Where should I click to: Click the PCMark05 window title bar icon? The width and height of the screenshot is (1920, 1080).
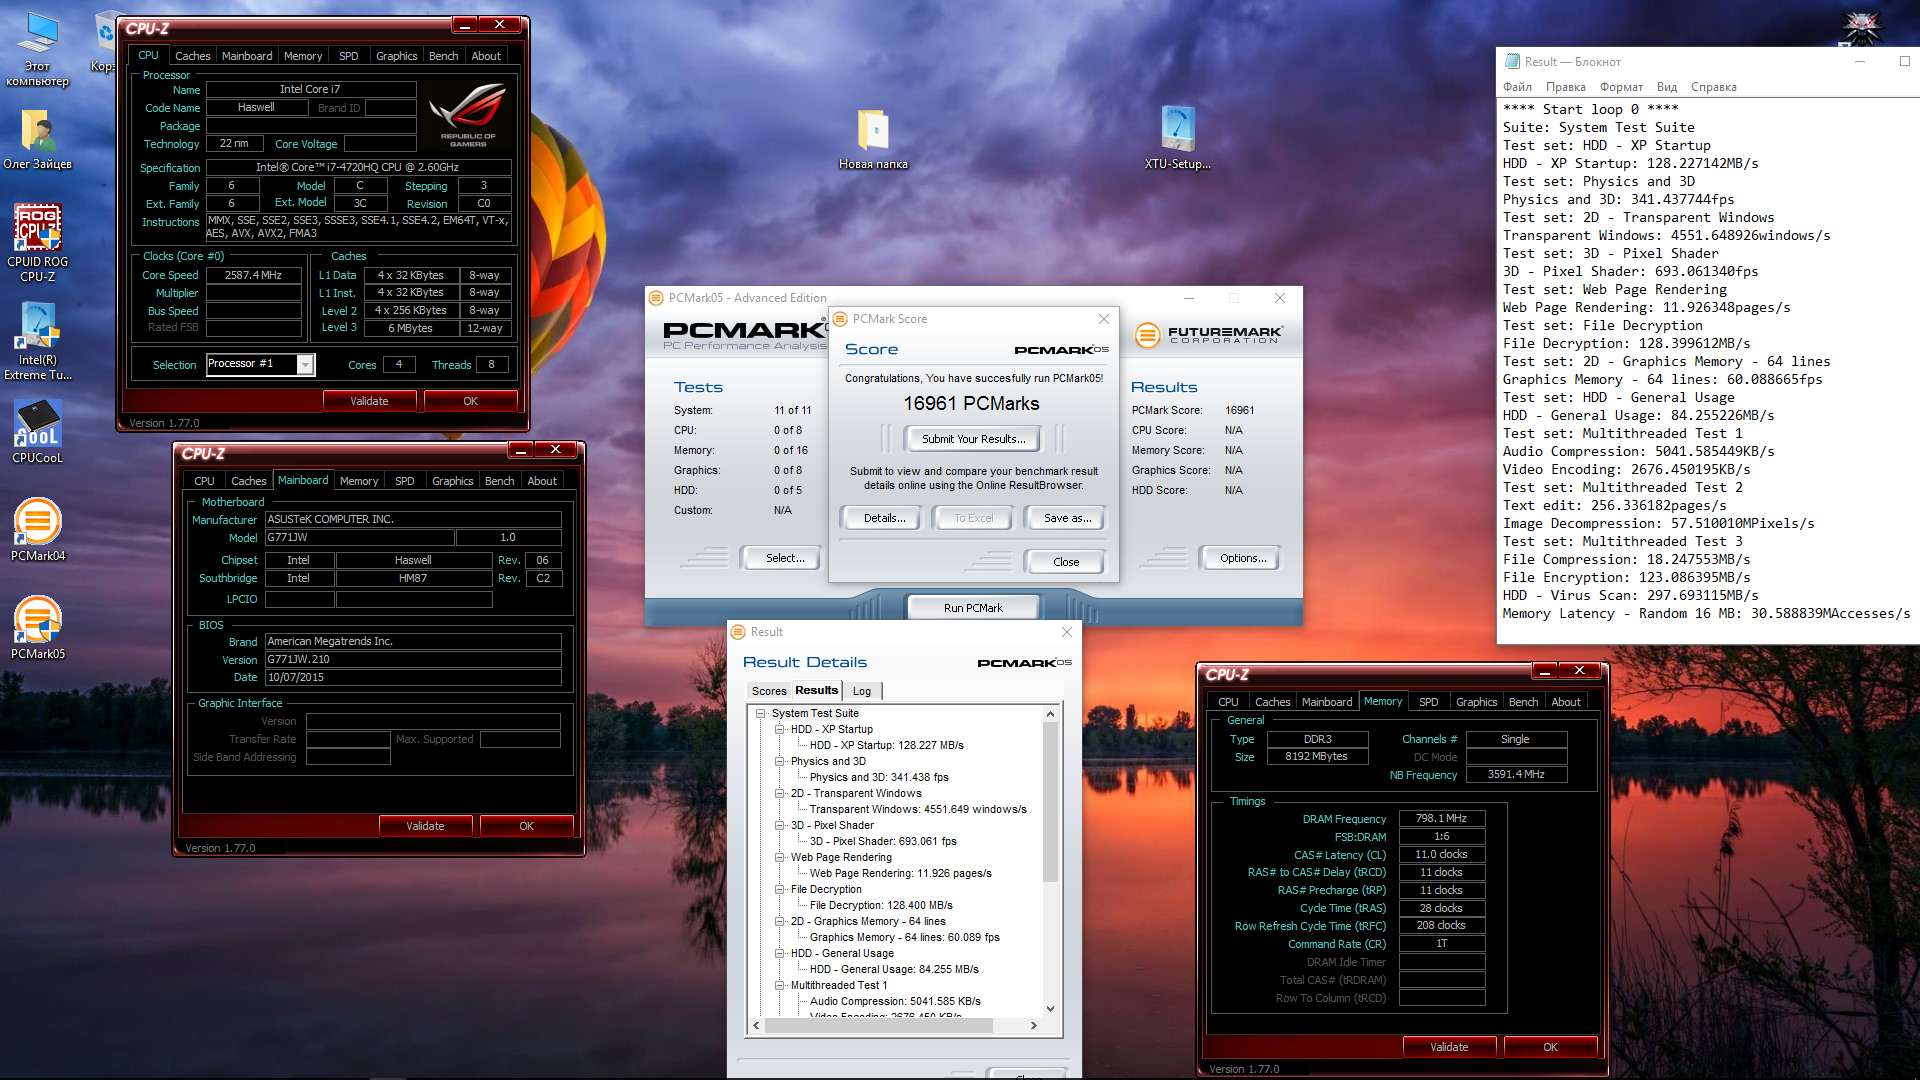656,298
